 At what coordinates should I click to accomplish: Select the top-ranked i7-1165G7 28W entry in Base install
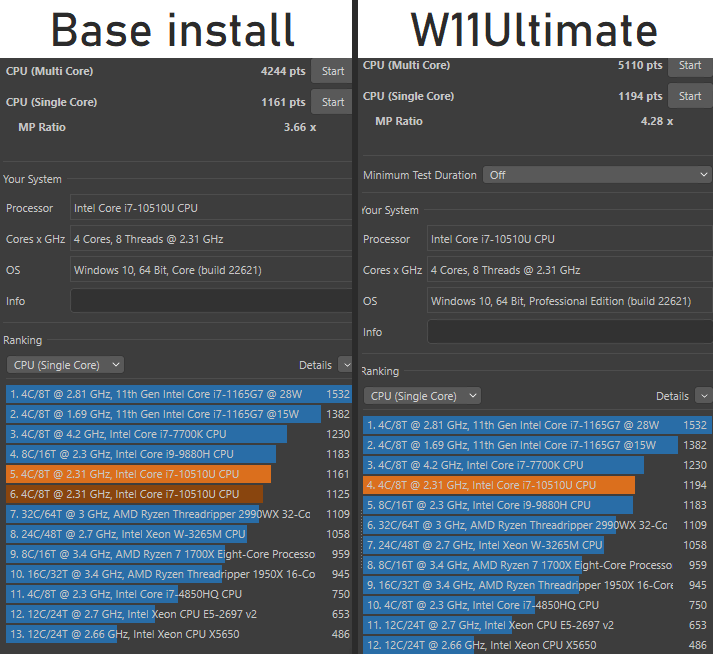tap(165, 394)
